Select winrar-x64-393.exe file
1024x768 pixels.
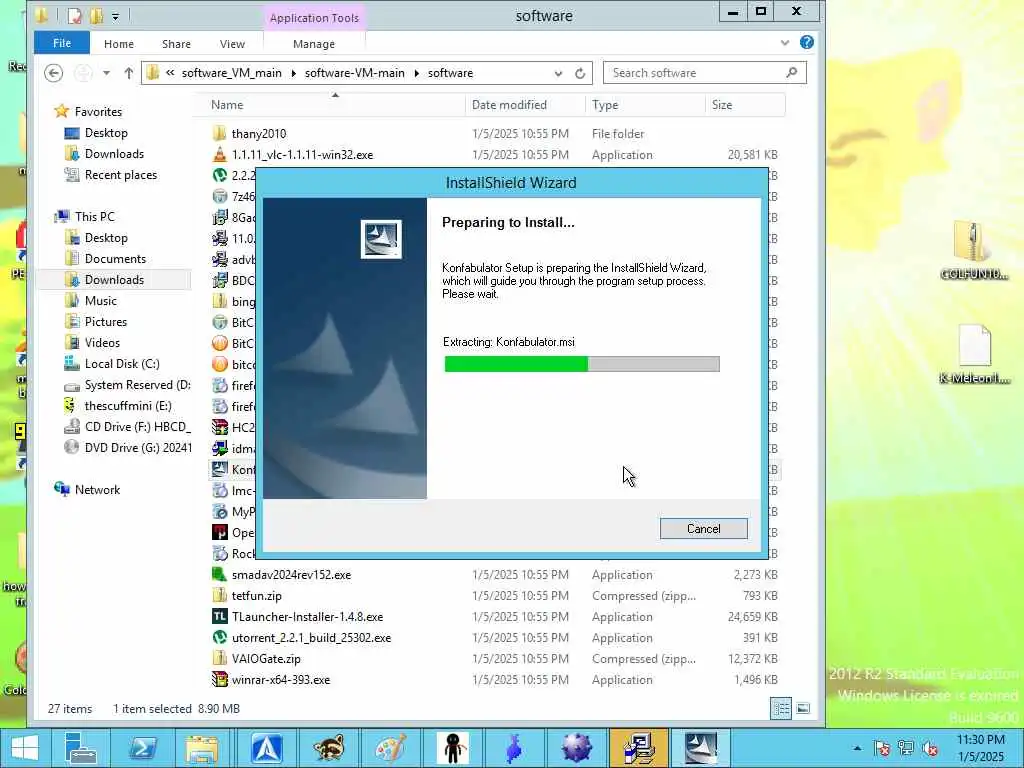[x=281, y=679]
